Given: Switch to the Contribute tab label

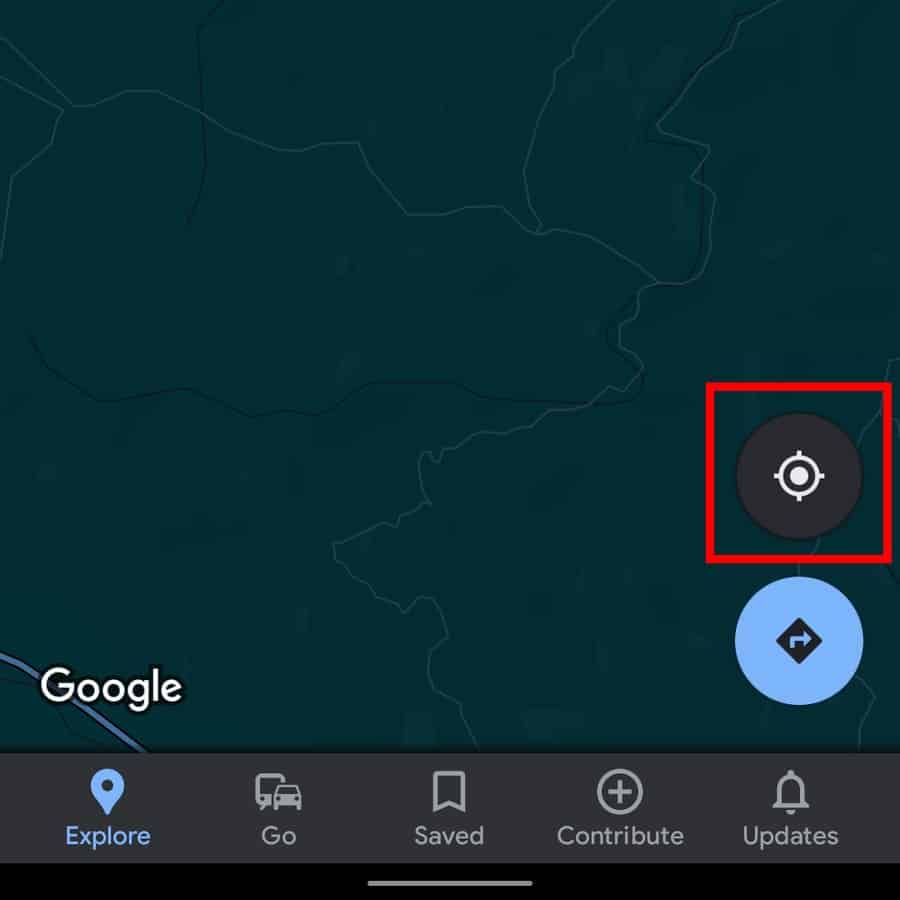Looking at the screenshot, I should 620,836.
